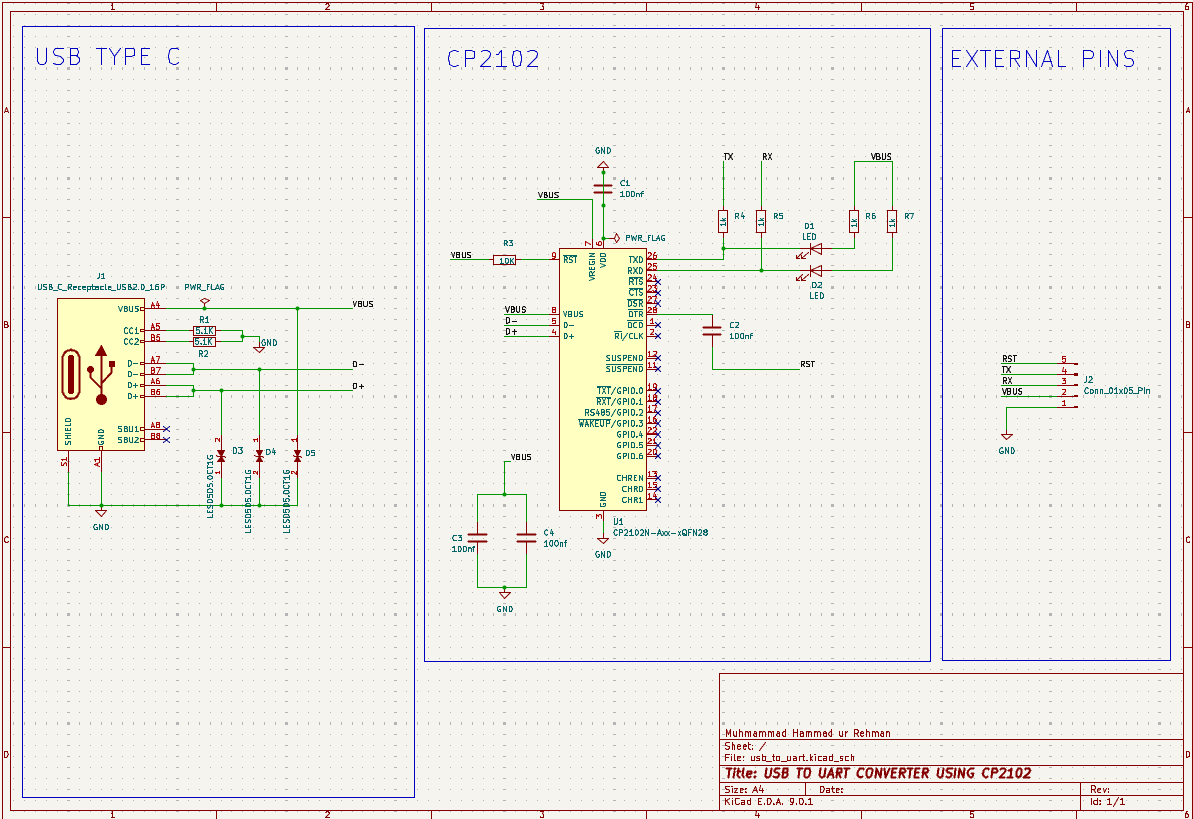
Task: Click the 'VBUS' label on J2 pin 2
Action: tap(1012, 392)
